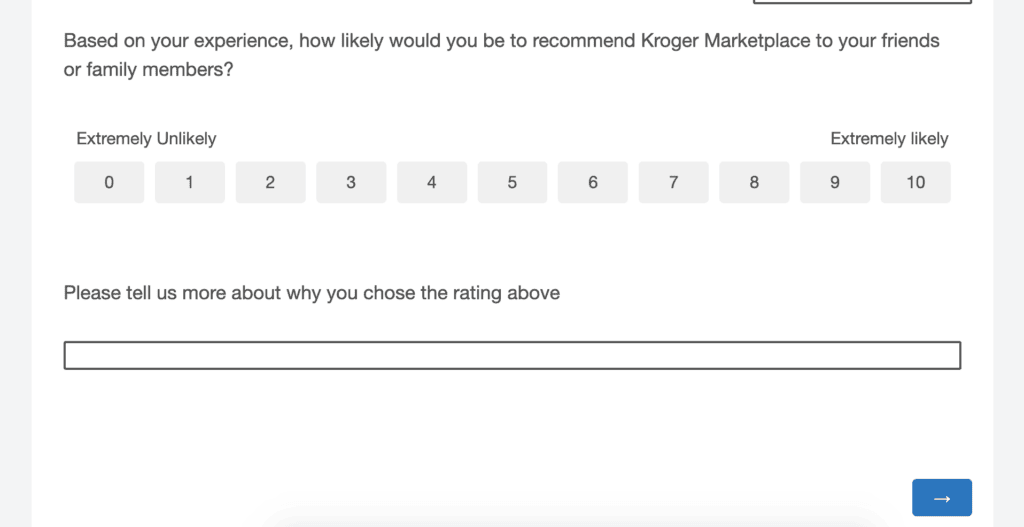This screenshot has width=1024, height=527.
Task: Choose rating 1 on the likelihood scale
Action: (x=189, y=182)
